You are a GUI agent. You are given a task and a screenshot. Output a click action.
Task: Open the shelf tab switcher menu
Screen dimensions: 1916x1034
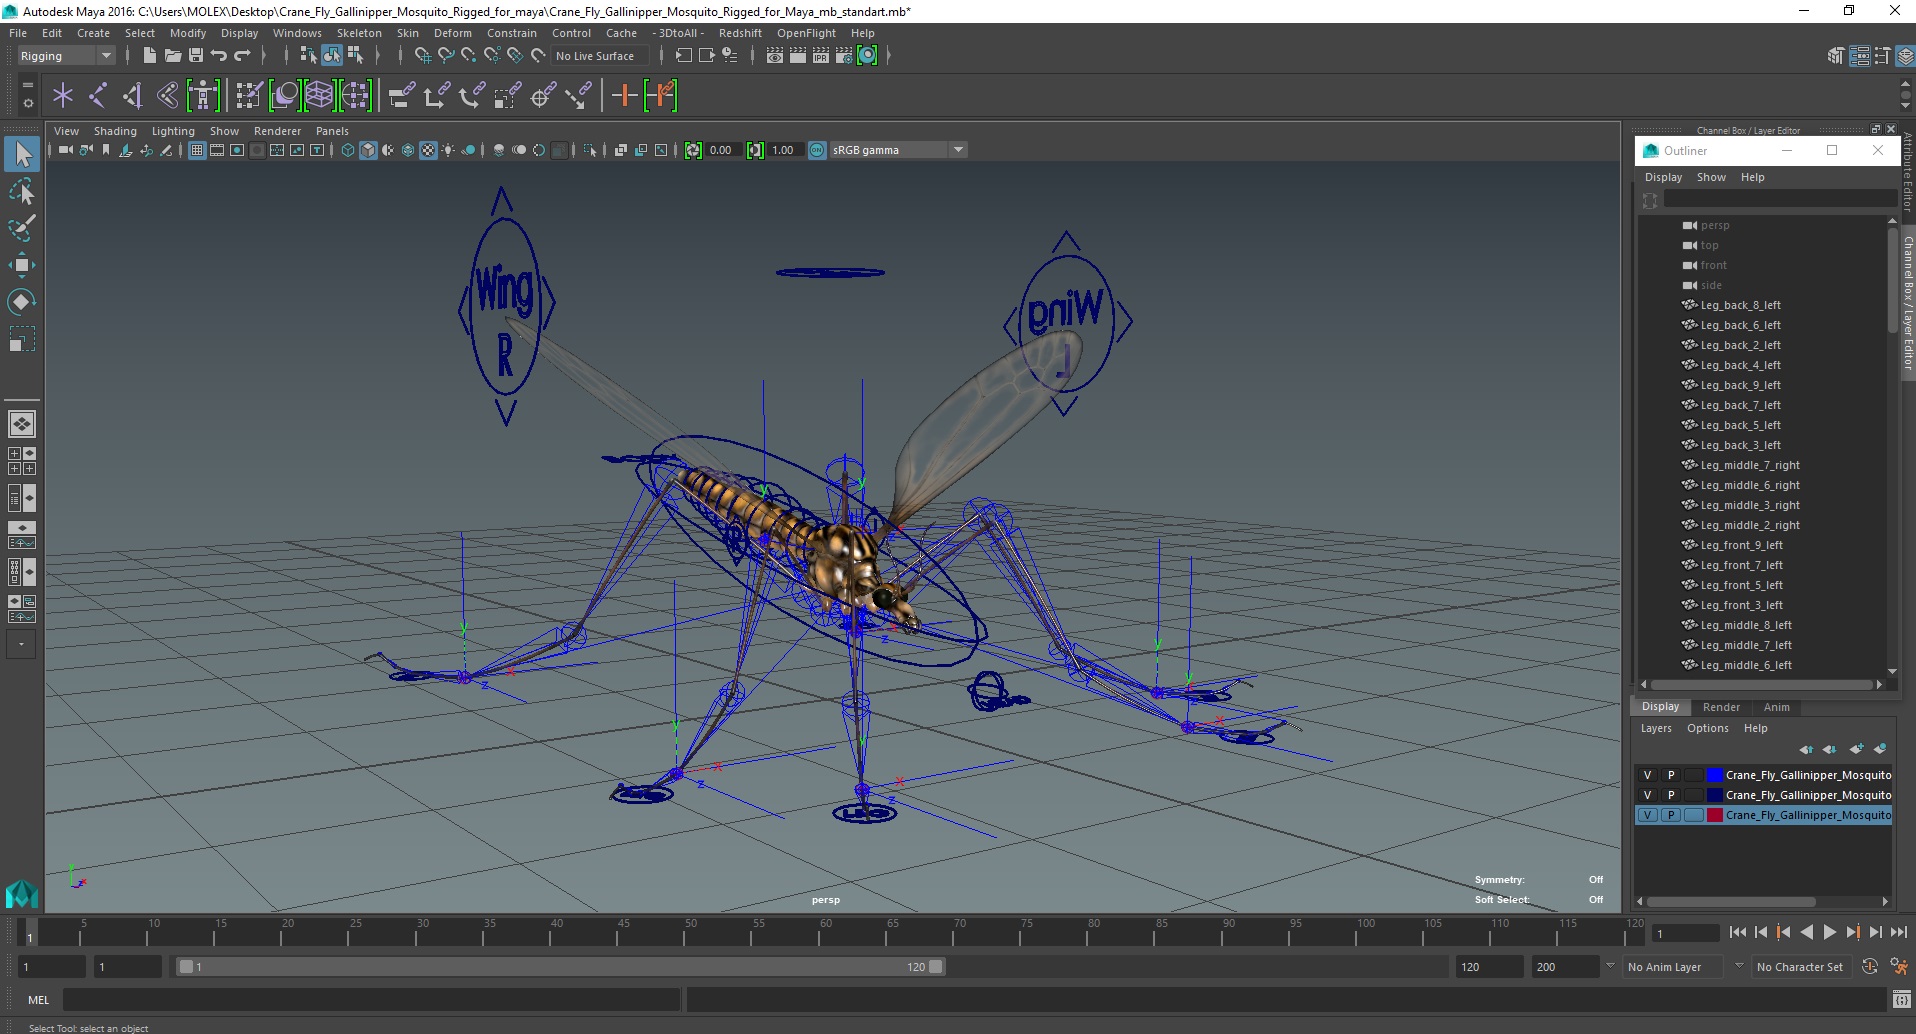(27, 86)
